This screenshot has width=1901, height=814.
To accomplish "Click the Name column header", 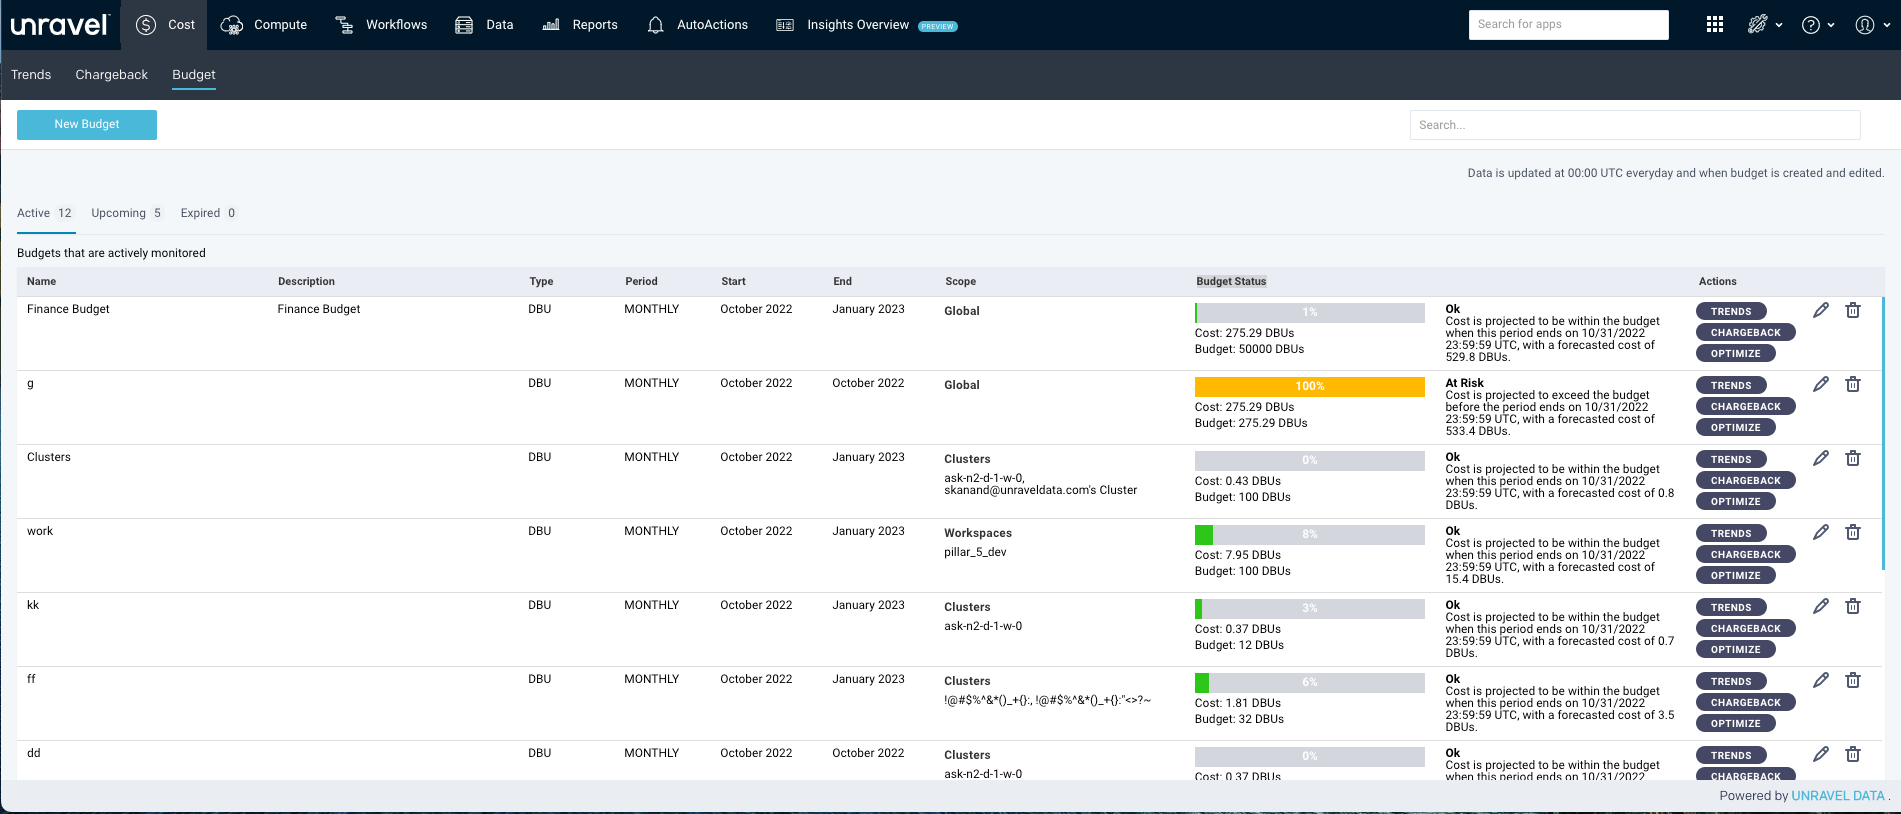I will click(x=41, y=282).
